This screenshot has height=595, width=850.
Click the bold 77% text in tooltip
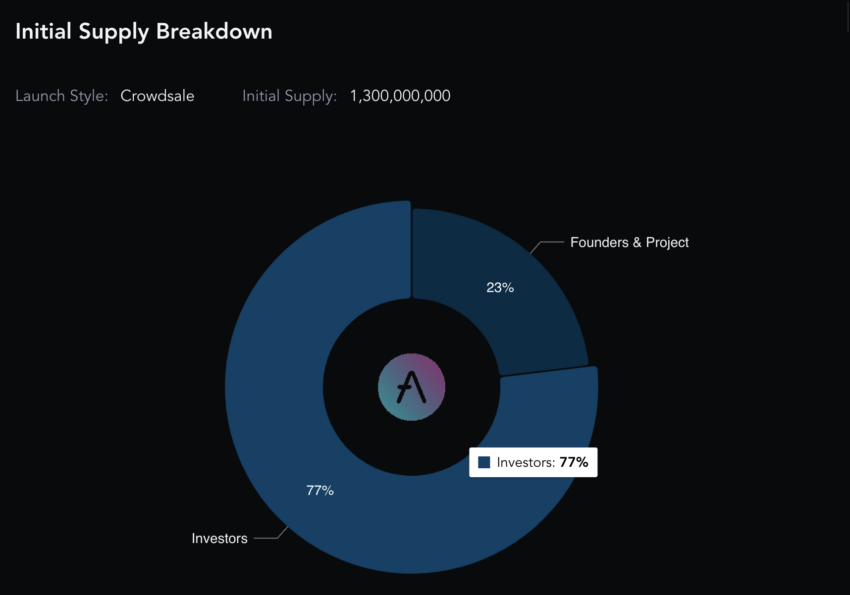[574, 462]
